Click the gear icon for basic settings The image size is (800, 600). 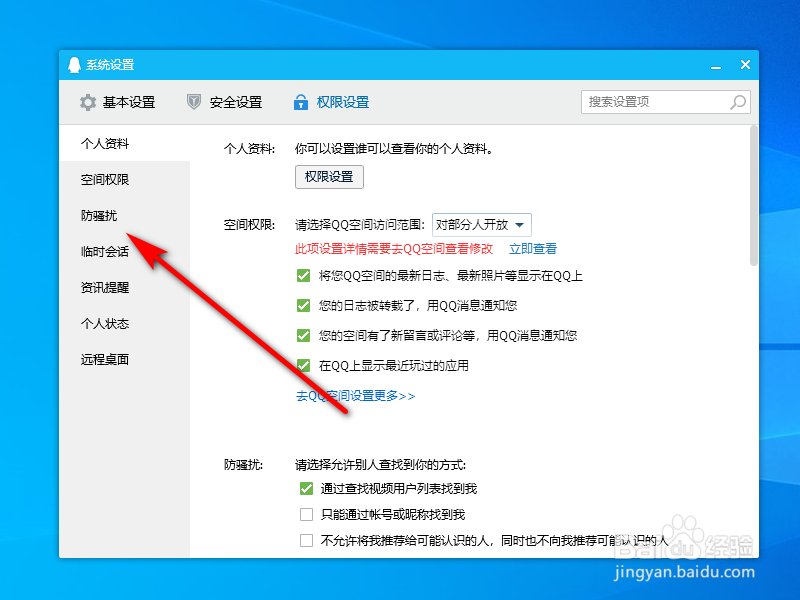click(88, 102)
